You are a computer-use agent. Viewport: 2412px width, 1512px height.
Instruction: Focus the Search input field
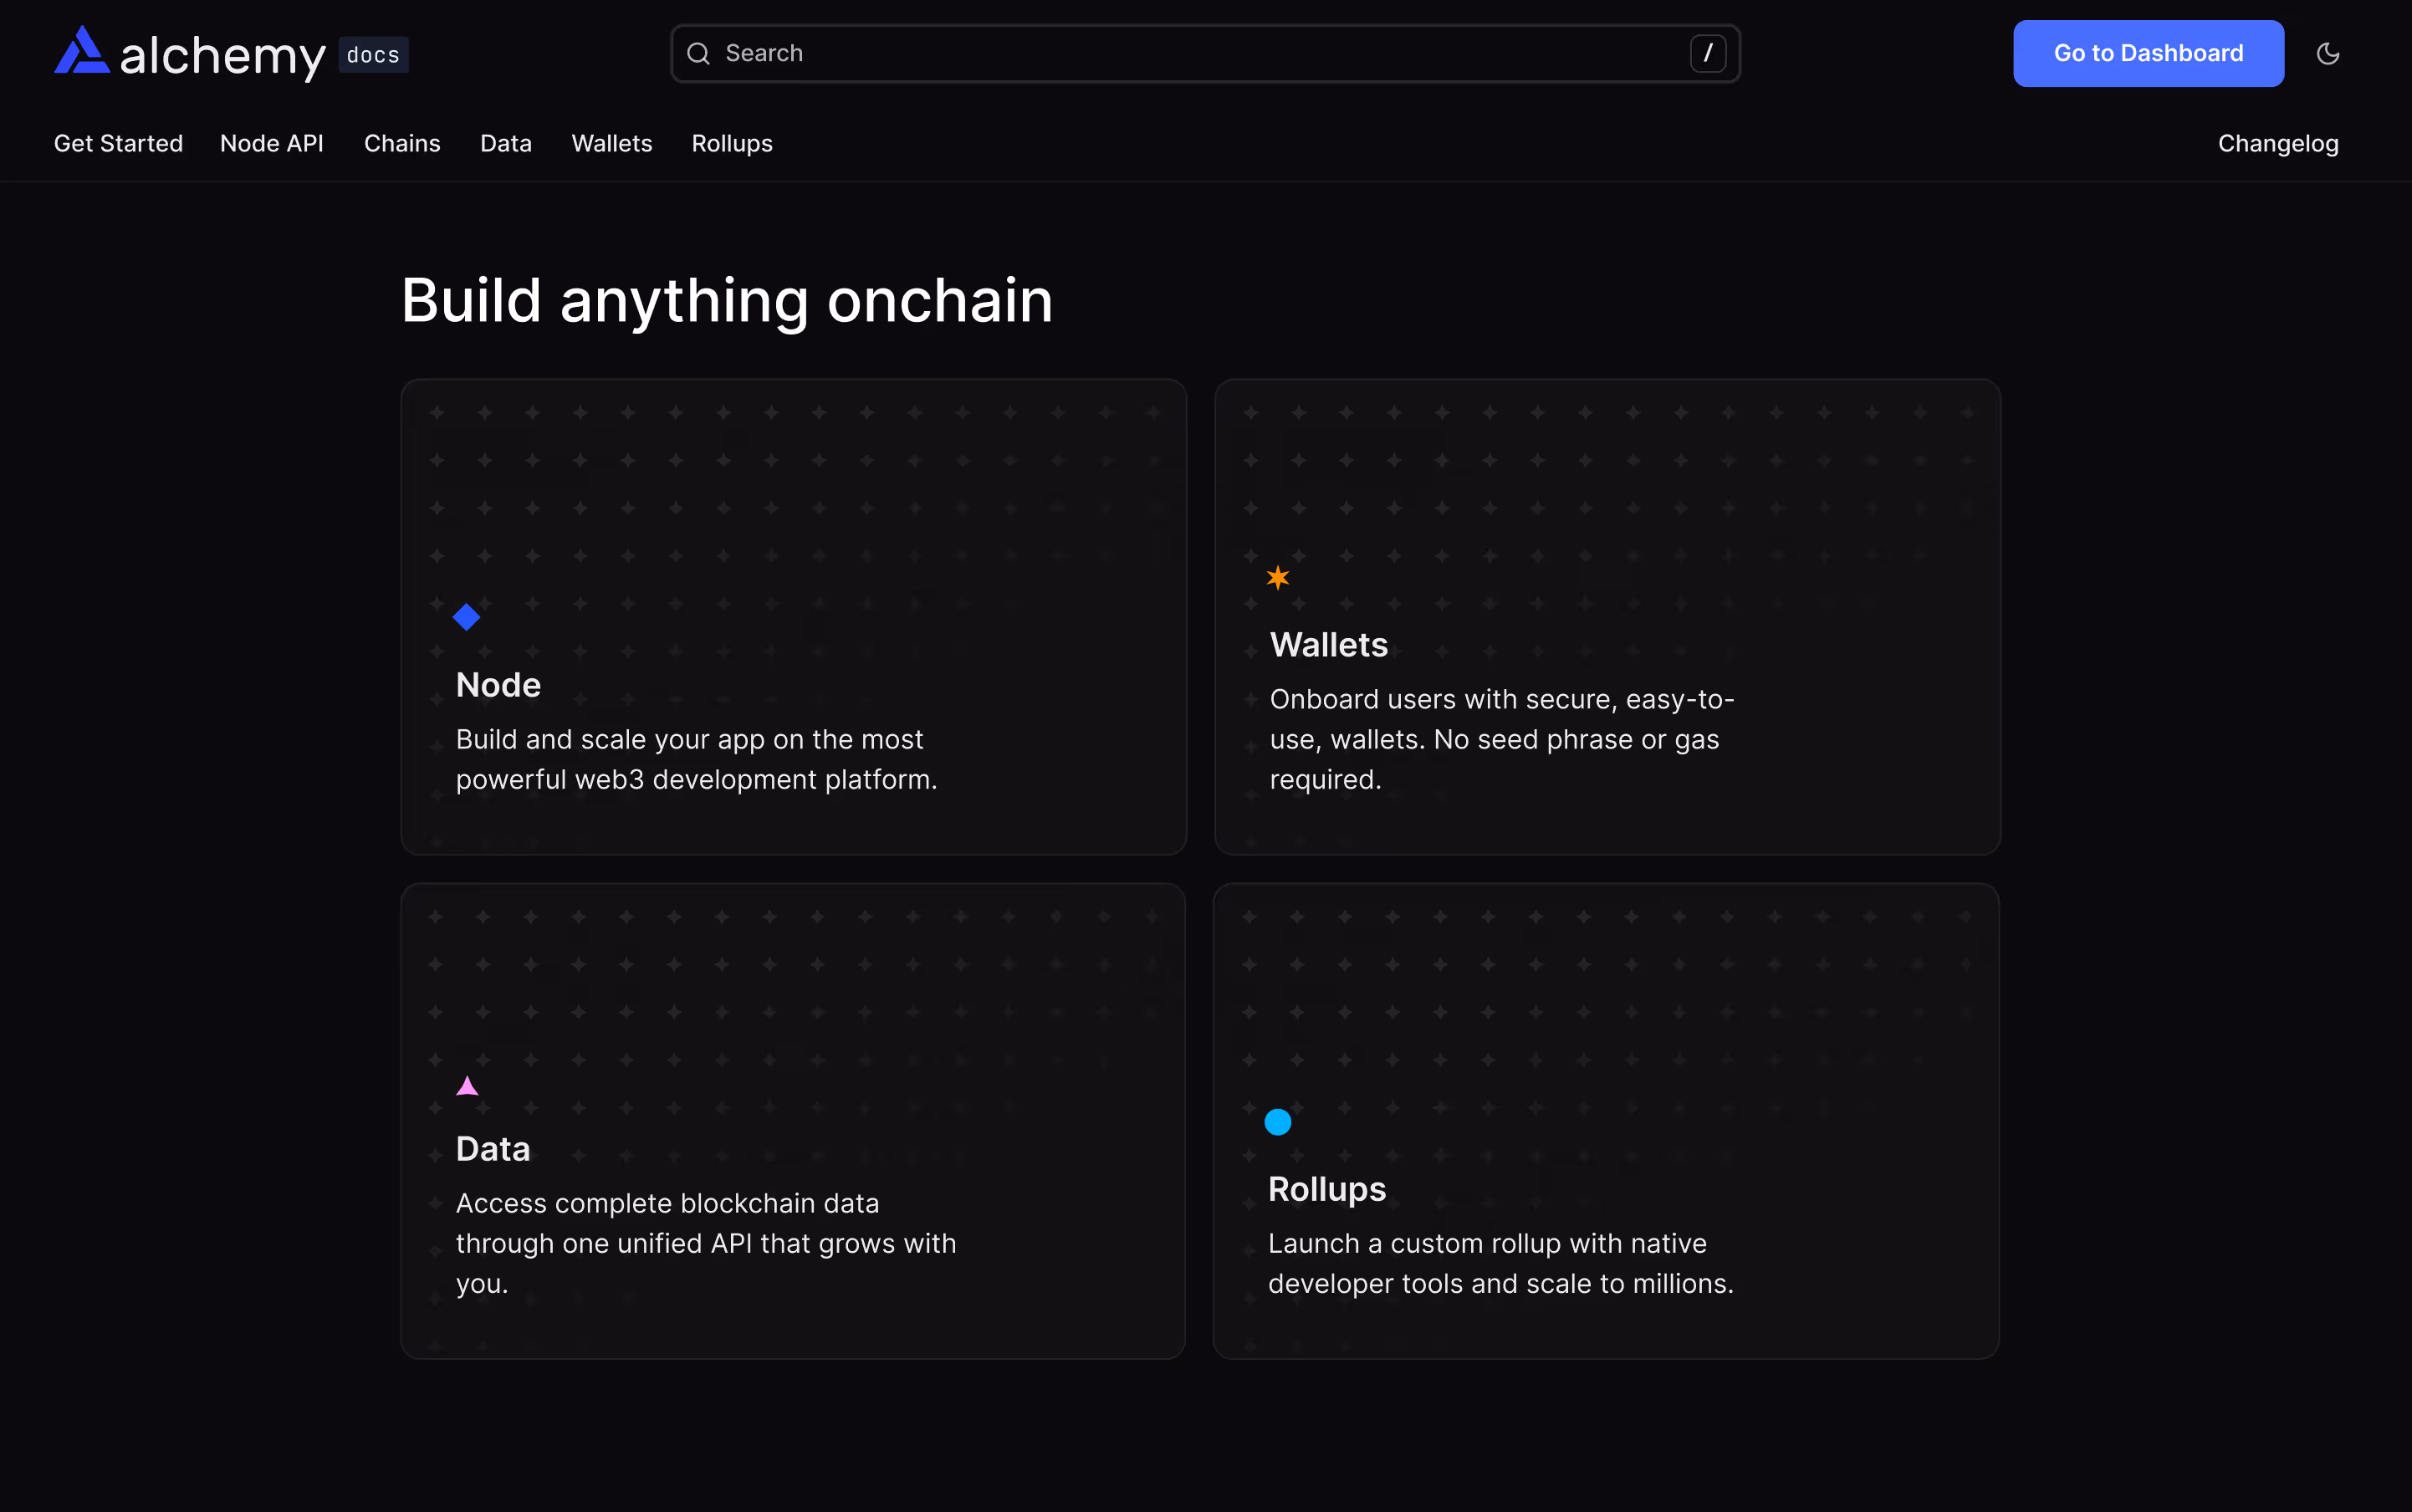[x=1200, y=54]
